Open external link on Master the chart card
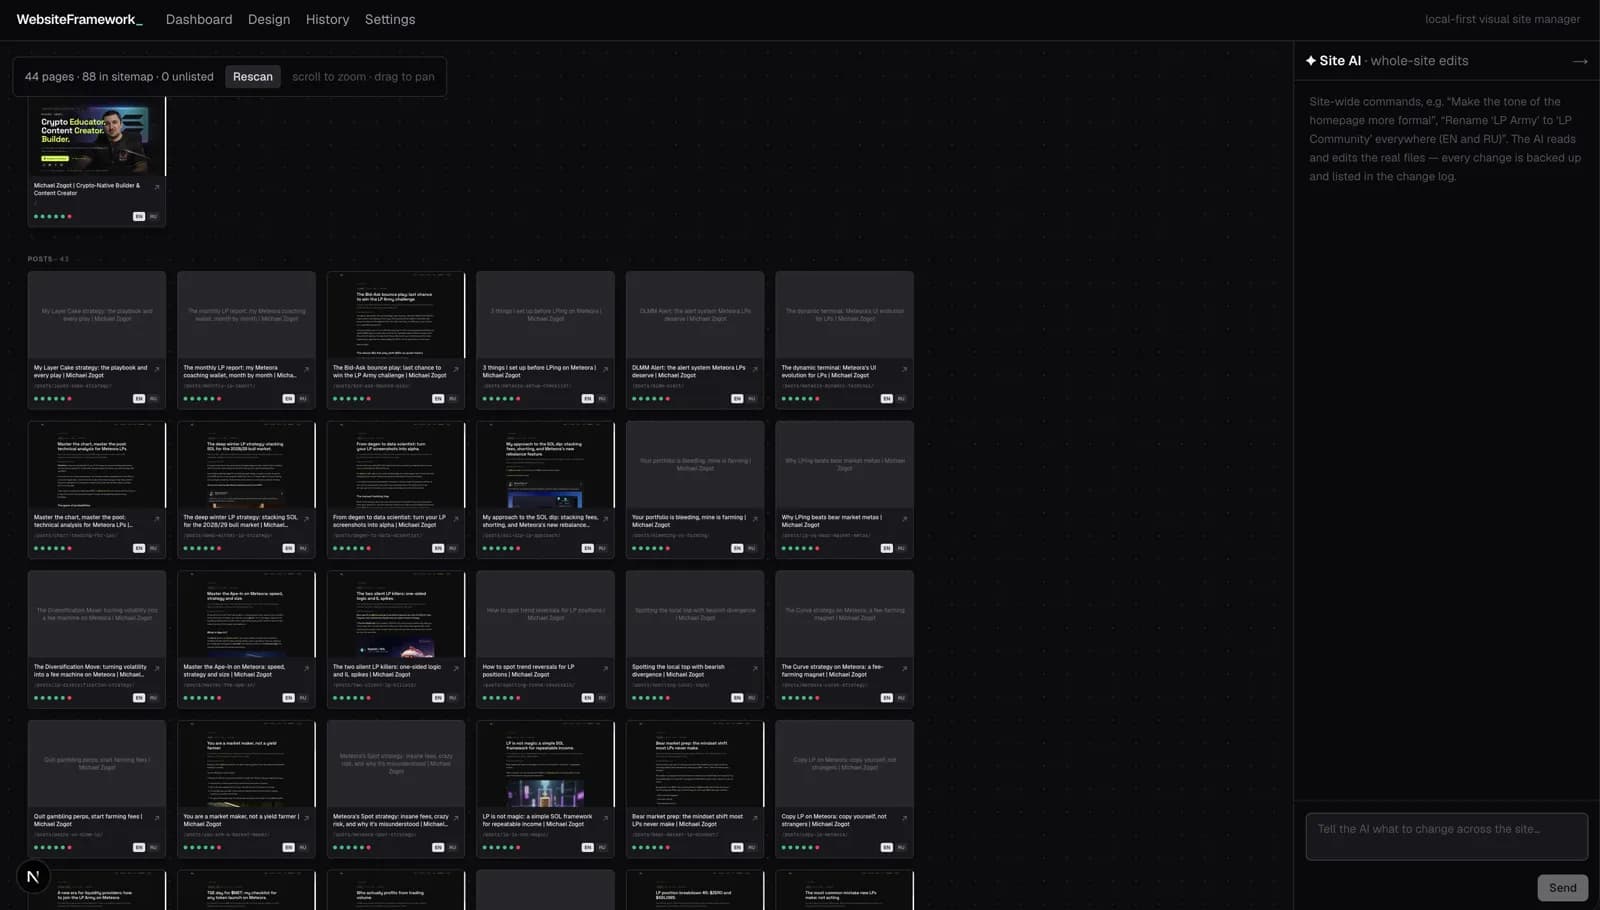 point(157,519)
